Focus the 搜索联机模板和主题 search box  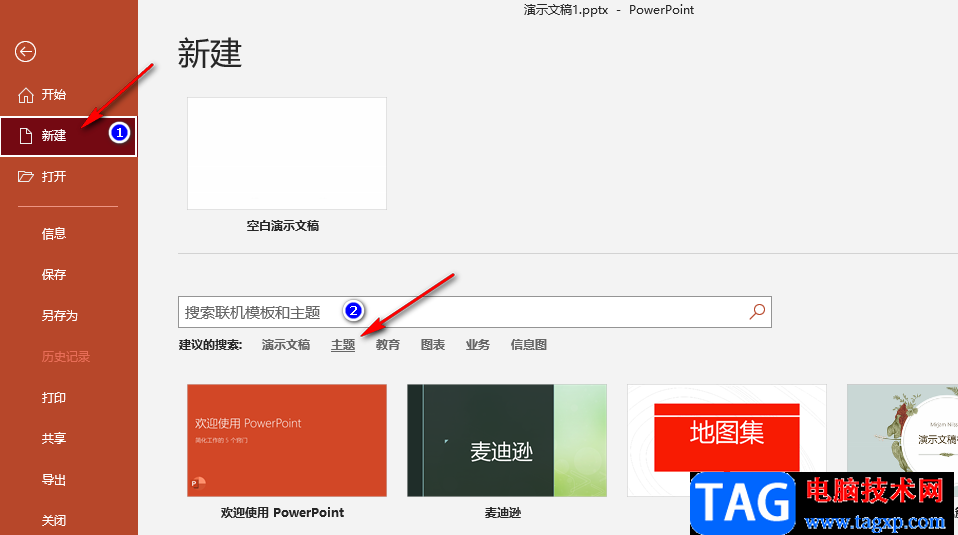[x=475, y=312]
